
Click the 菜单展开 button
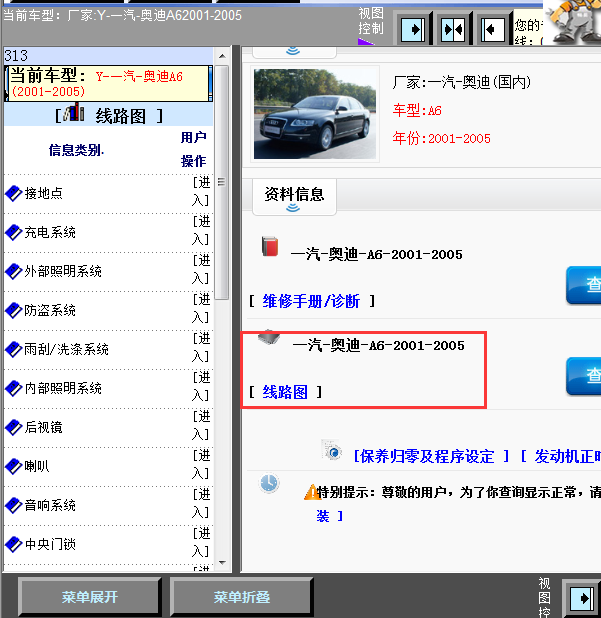click(90, 597)
